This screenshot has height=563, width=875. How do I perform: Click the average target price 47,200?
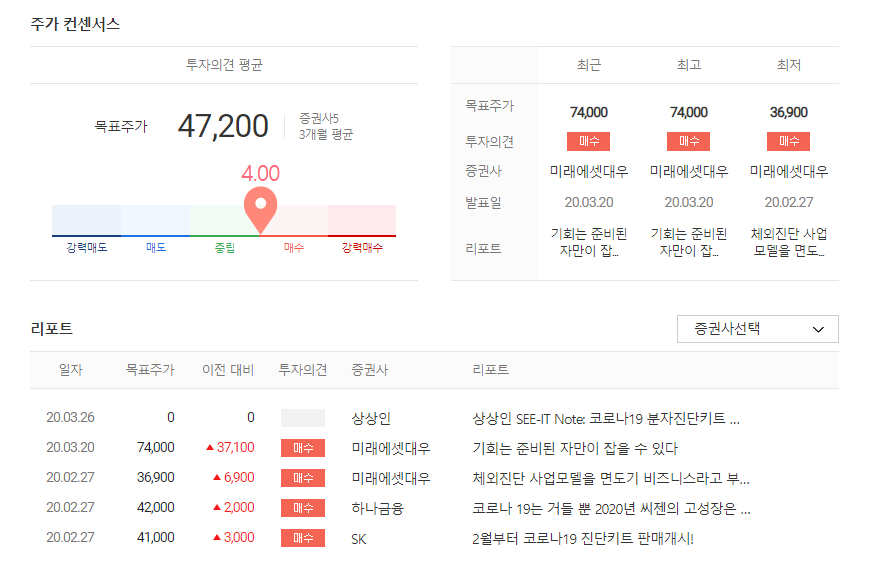point(223,126)
